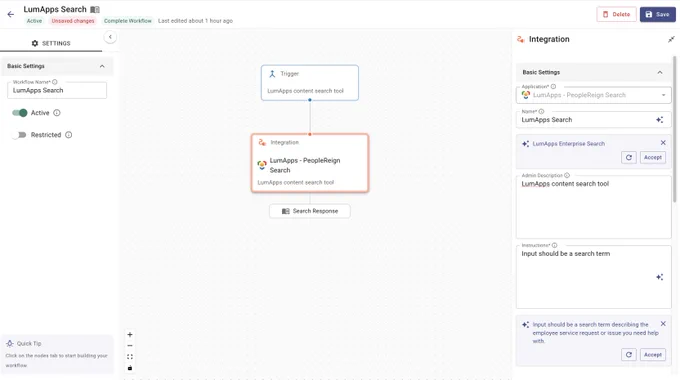
Task: Show info about the Name field
Action: [x=541, y=111]
